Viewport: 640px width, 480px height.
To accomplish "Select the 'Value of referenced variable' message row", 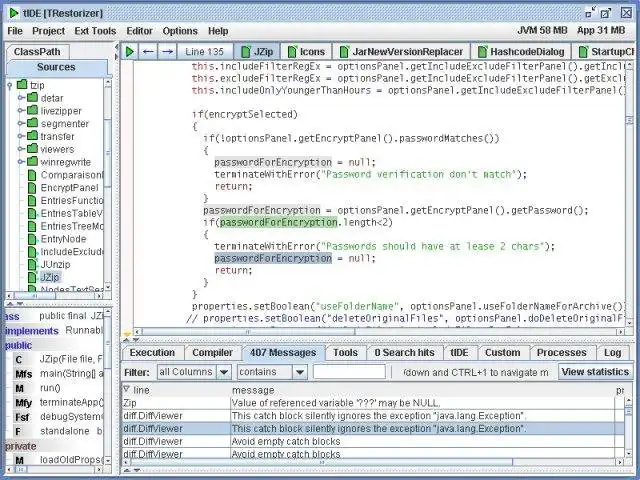I will click(373, 403).
